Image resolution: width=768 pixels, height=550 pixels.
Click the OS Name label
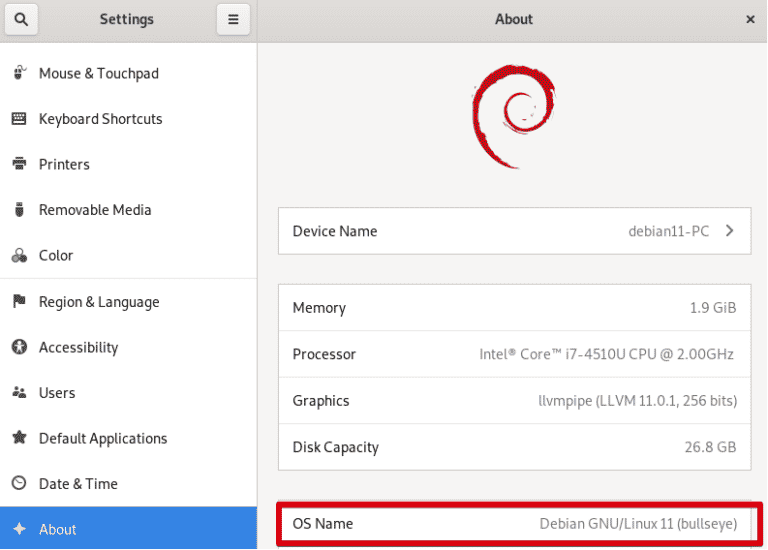(323, 524)
